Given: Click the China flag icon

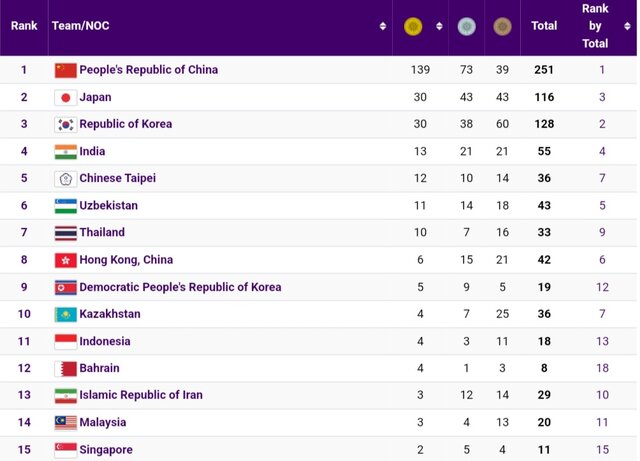Looking at the screenshot, I should click(x=65, y=70).
